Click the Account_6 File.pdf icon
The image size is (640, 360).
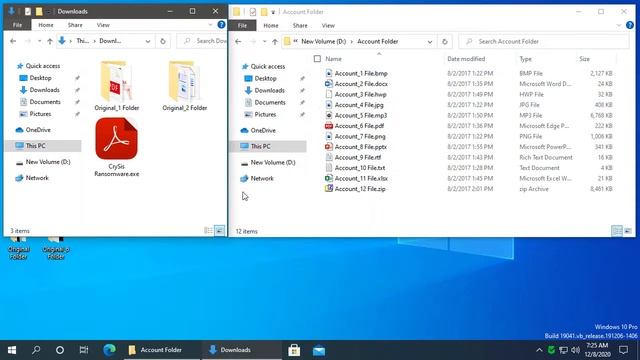click(x=329, y=126)
